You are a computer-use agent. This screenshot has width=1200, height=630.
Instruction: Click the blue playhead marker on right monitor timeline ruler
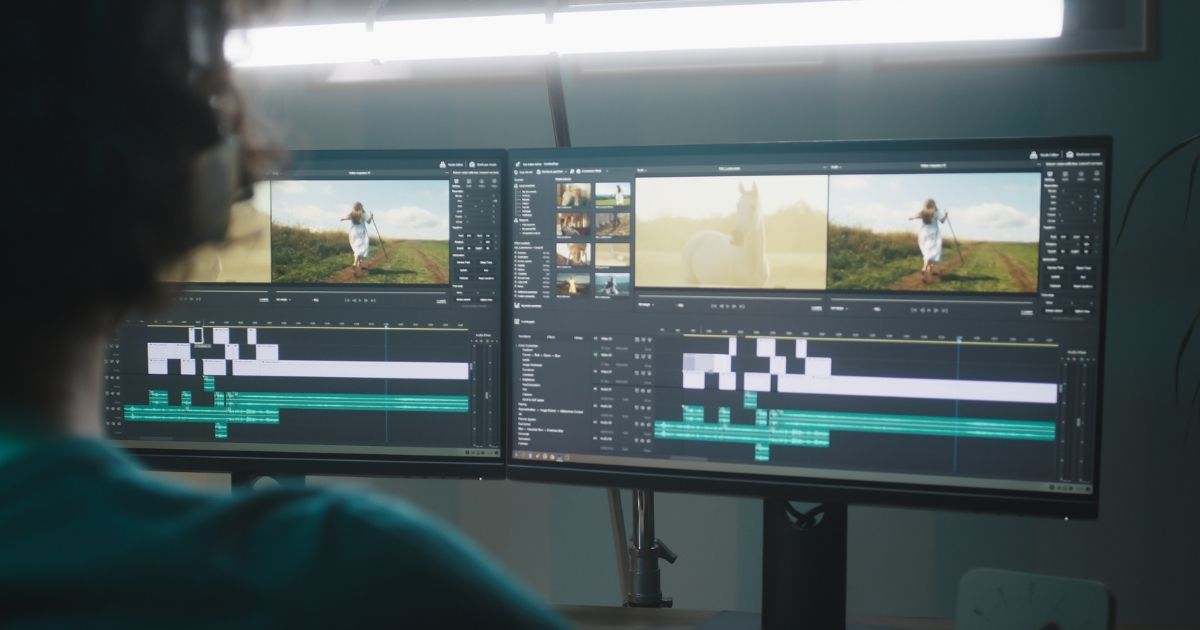coord(957,339)
